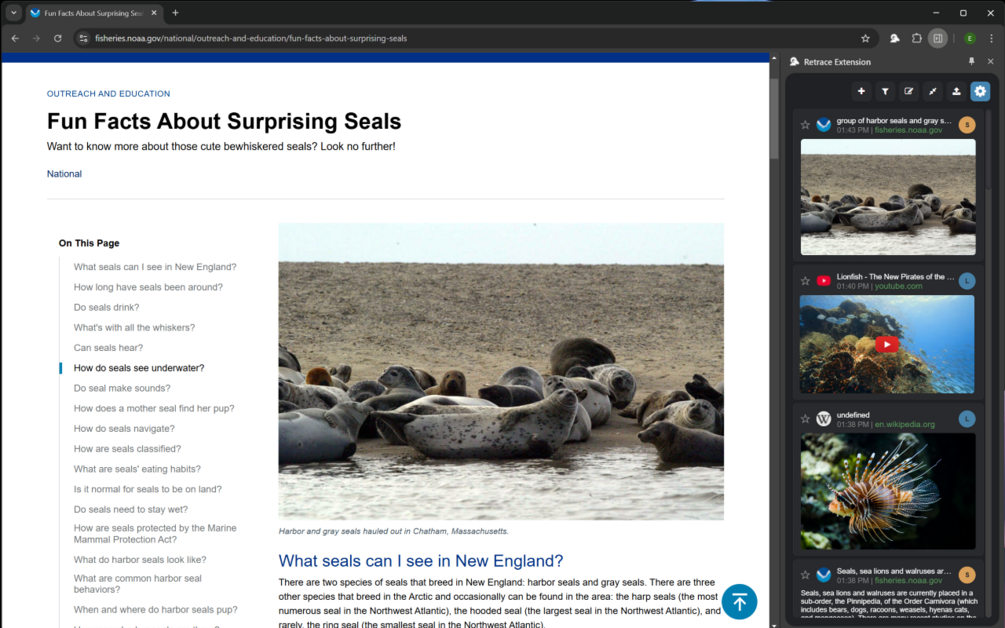Toggle the browser side panel button

pos(938,38)
